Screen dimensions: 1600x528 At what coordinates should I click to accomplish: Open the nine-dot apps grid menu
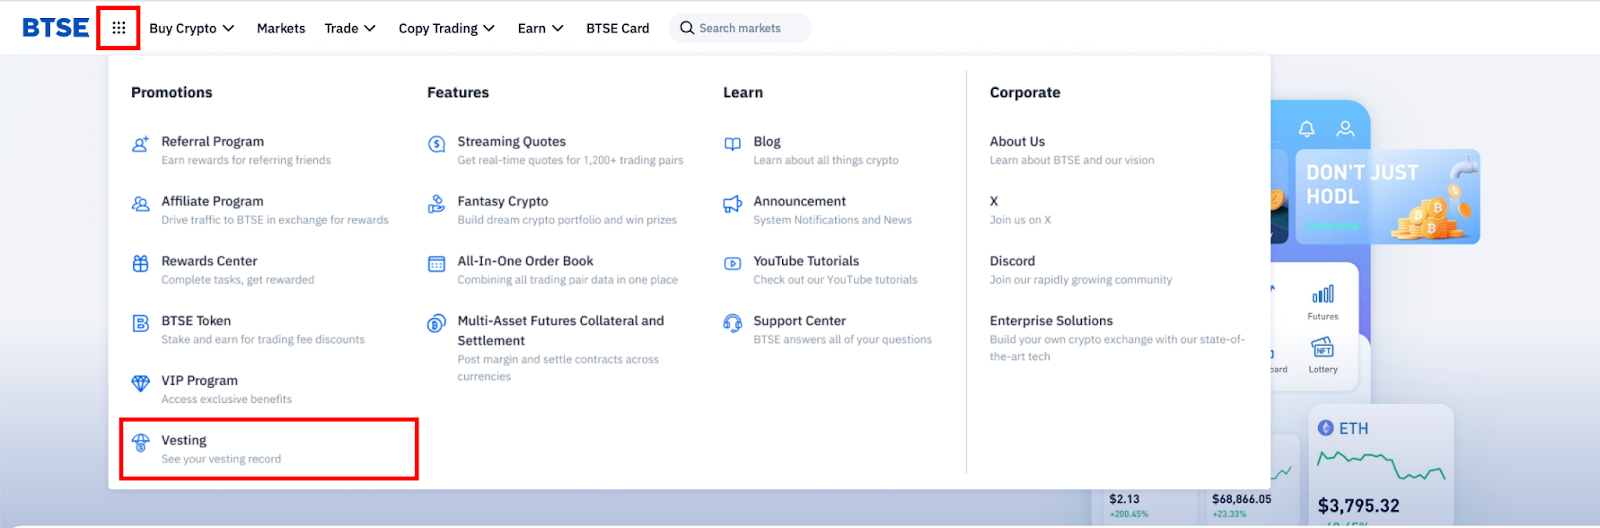pos(118,28)
